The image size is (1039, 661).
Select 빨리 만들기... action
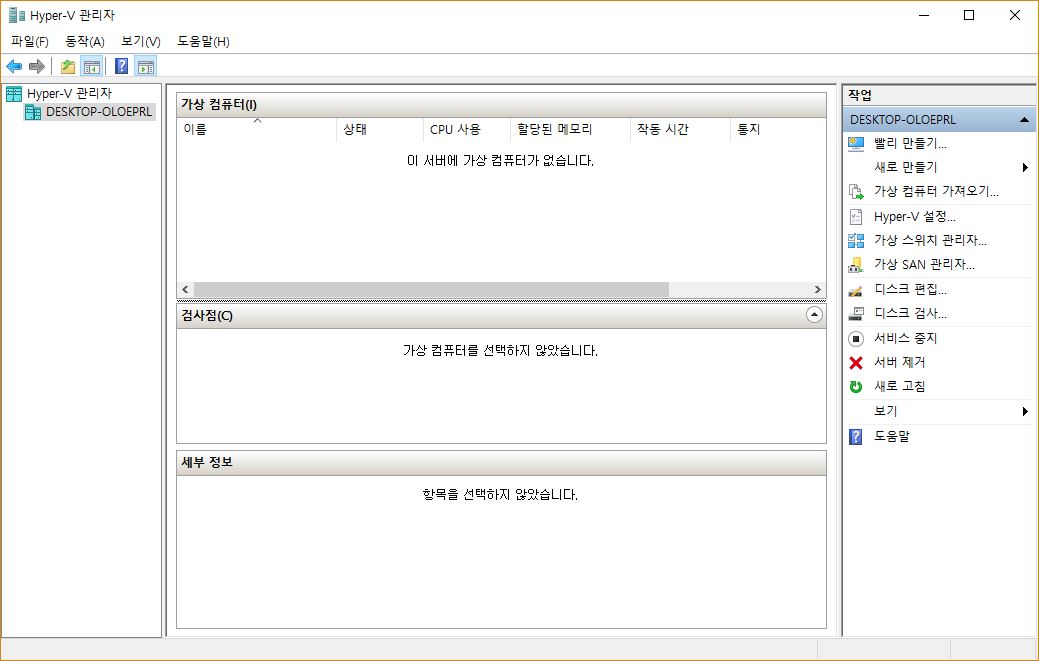coord(910,144)
